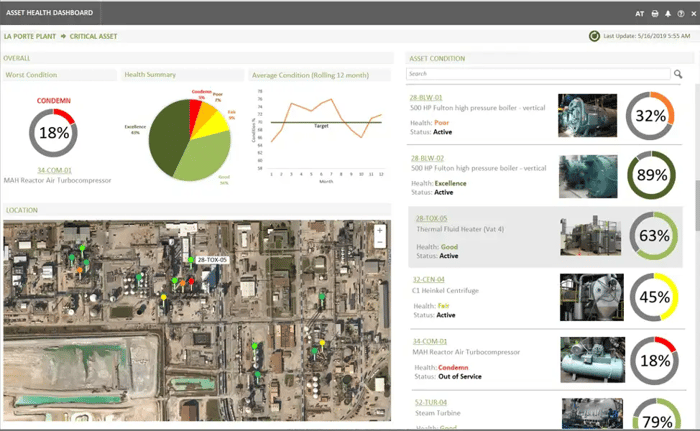View 28-BLW-01 boiler thumbnail image
The height and width of the screenshot is (431, 700).
[587, 115]
